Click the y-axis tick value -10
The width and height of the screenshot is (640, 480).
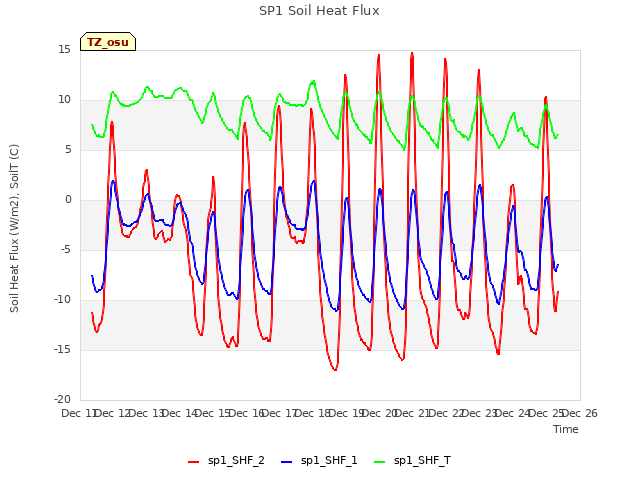click(x=62, y=300)
